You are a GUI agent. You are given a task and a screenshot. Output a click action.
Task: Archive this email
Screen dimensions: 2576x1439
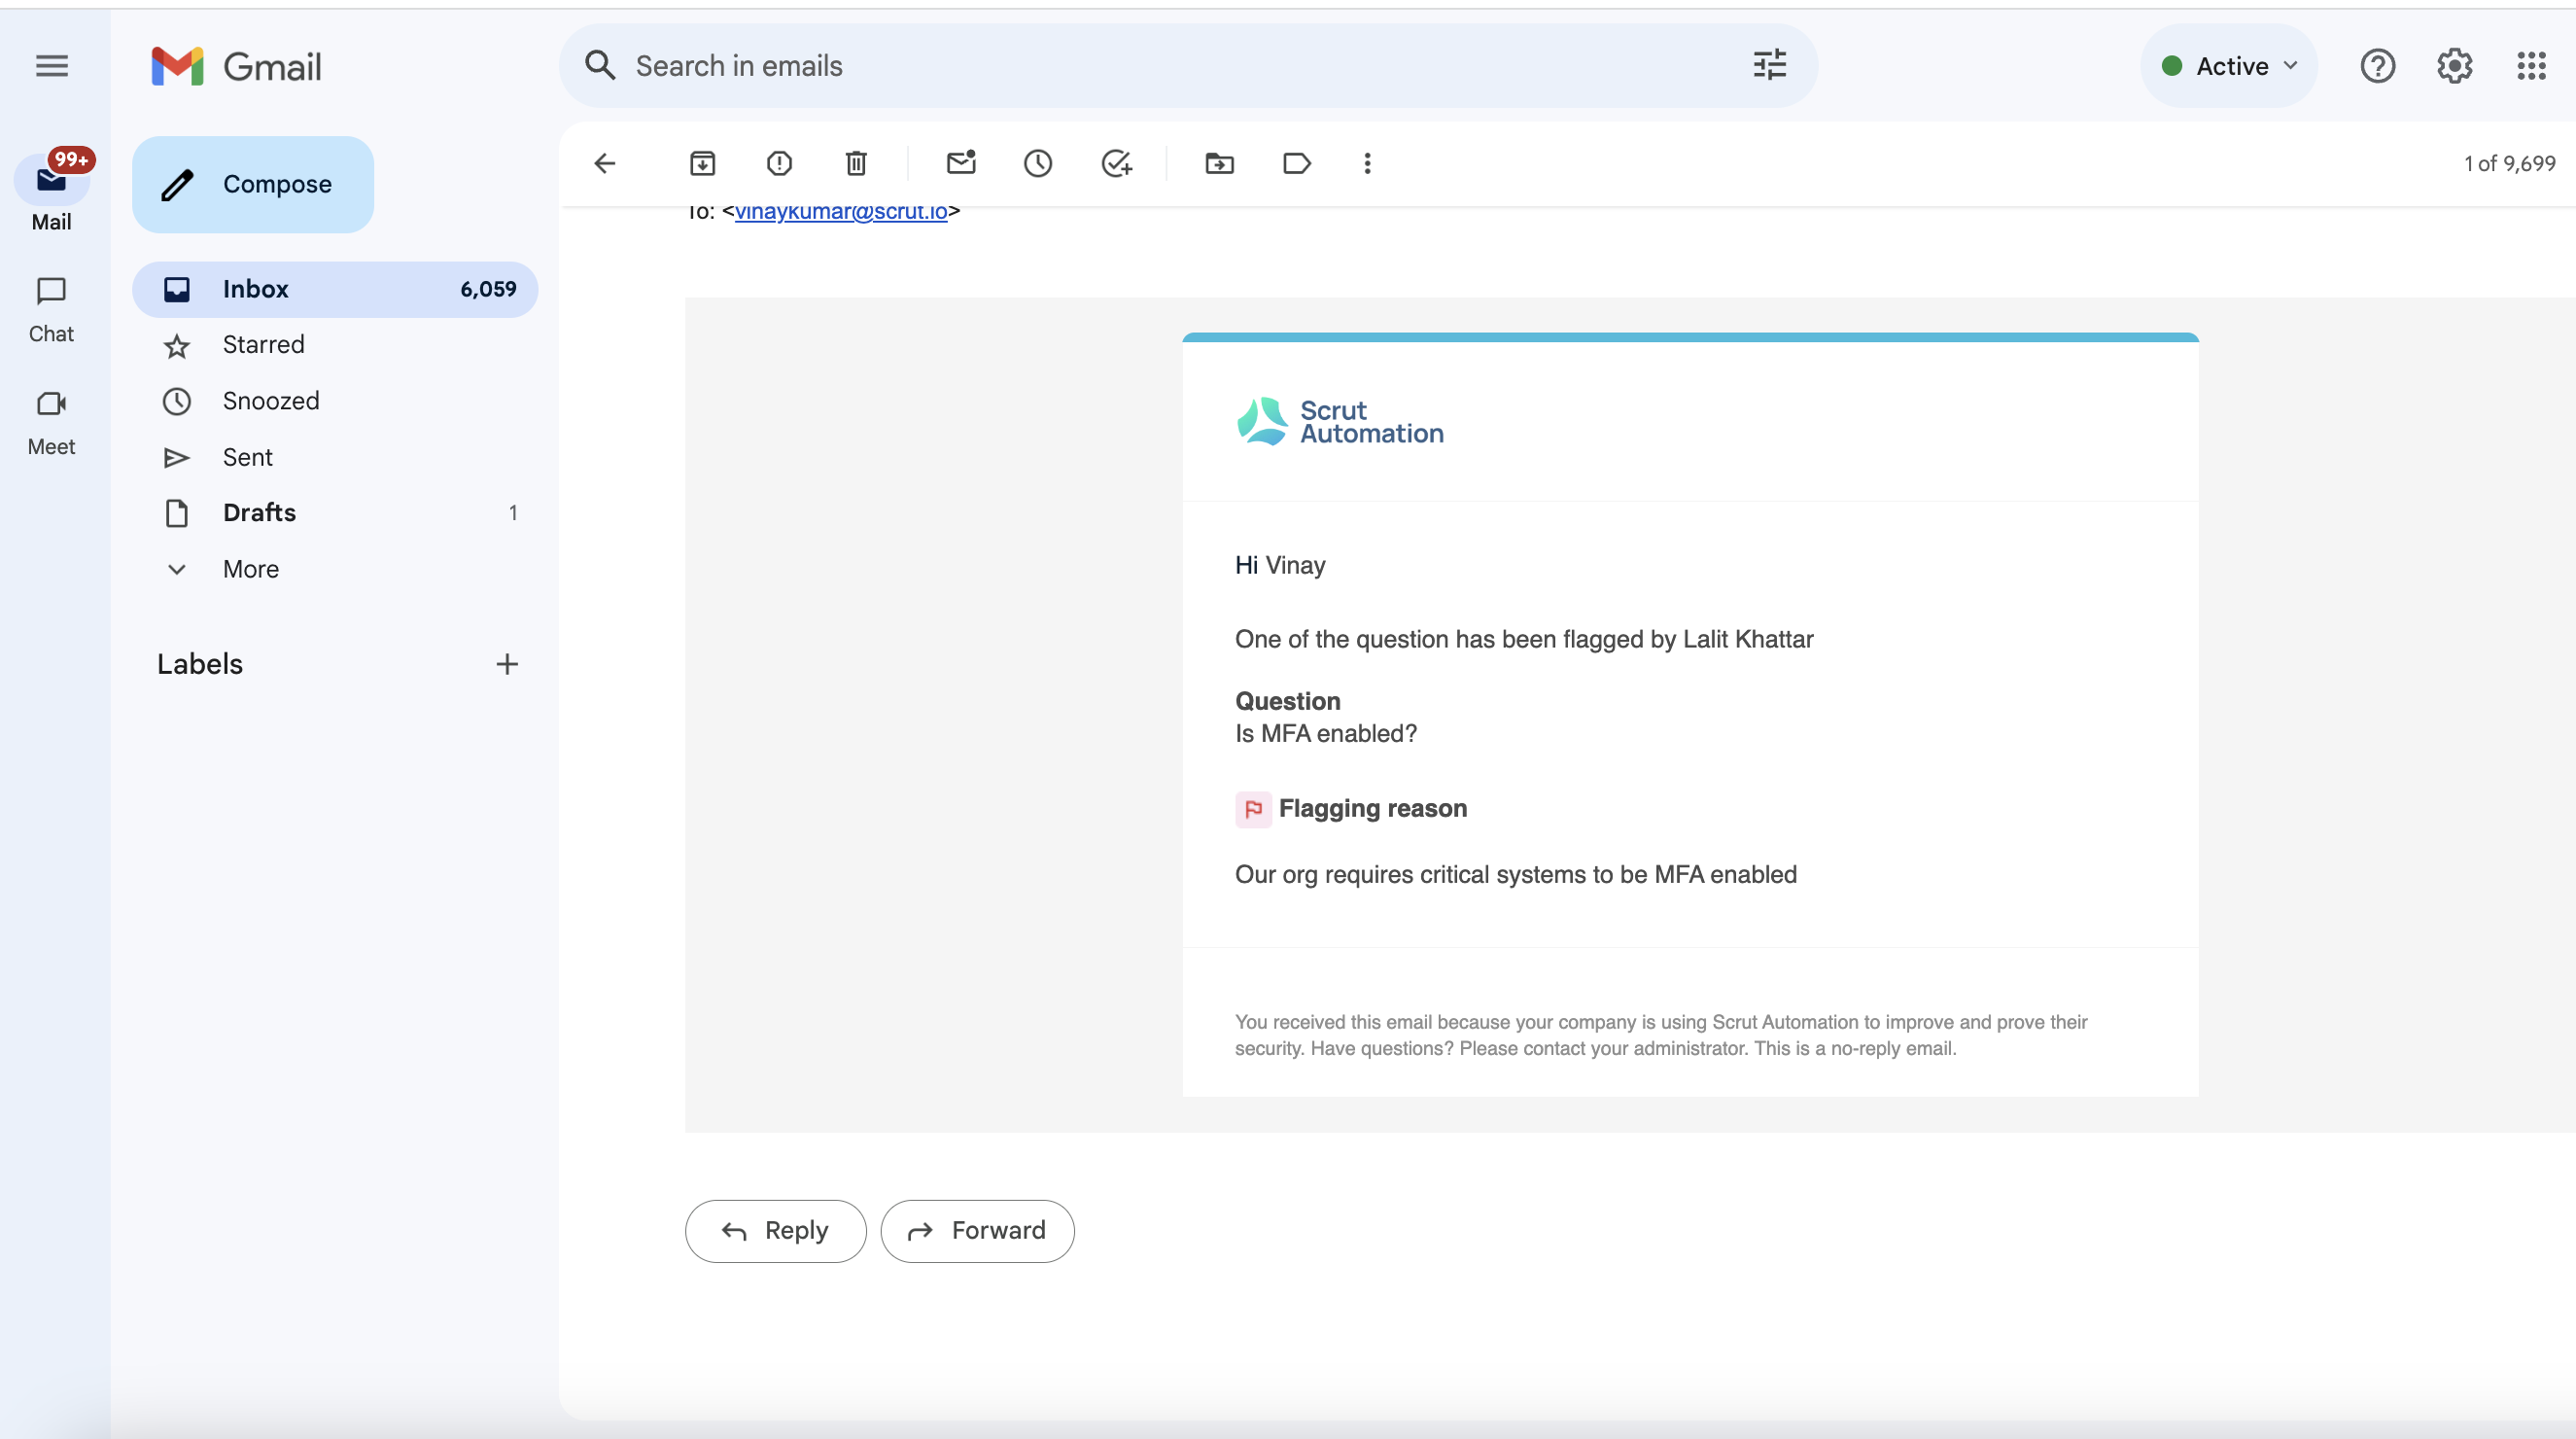(x=702, y=163)
